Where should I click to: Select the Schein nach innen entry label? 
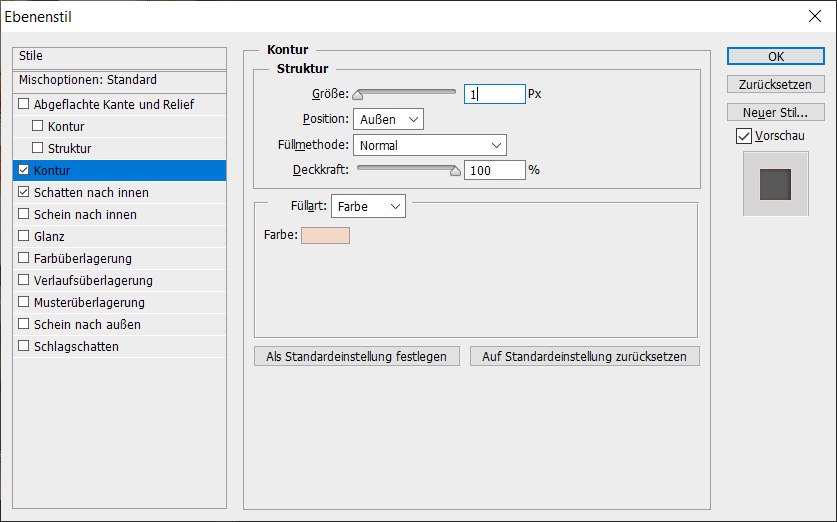pos(85,215)
